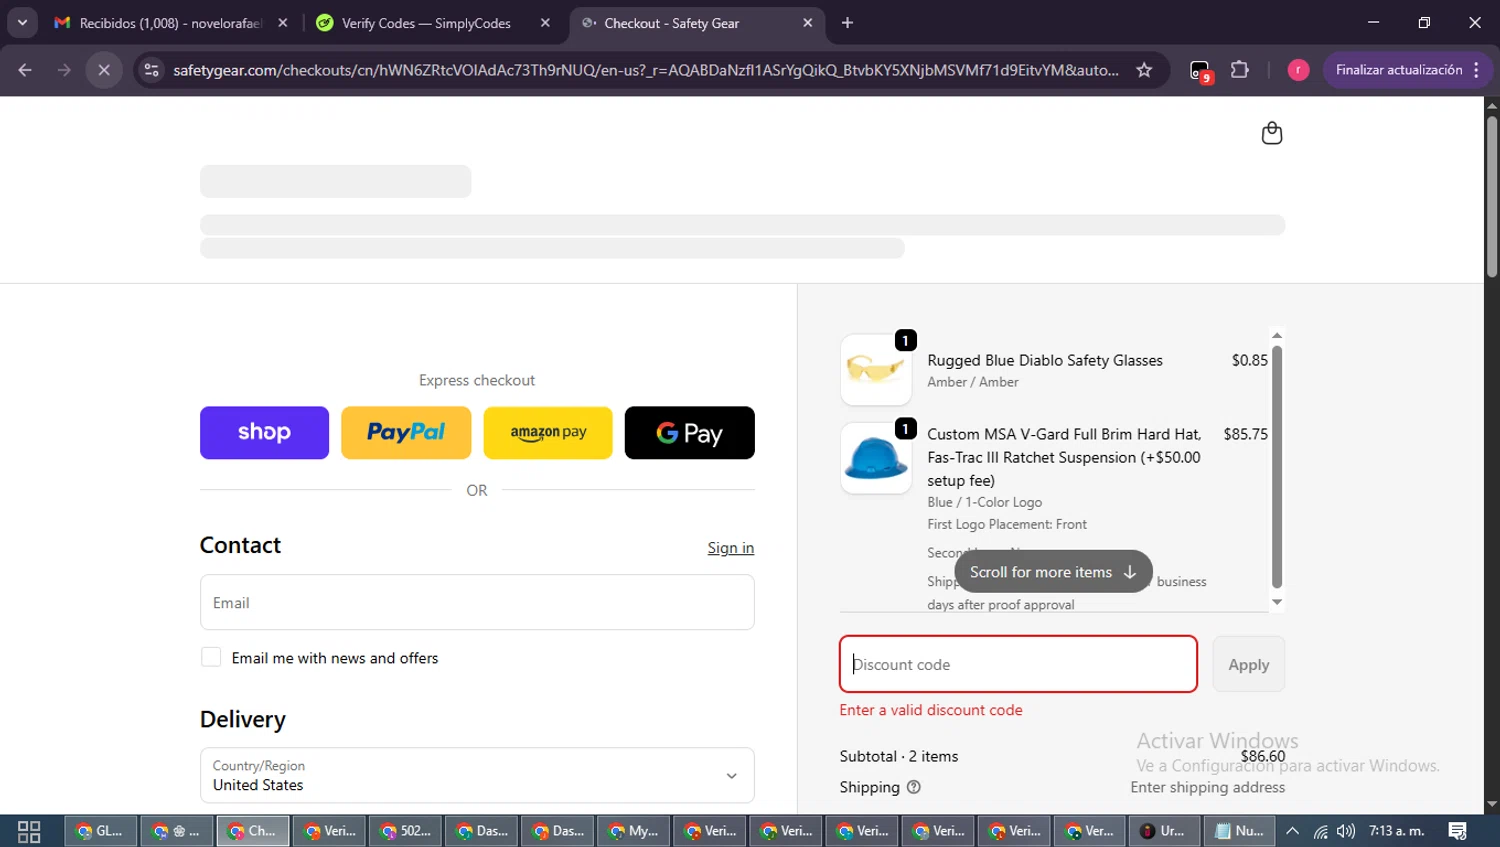Open the volume tray icon
This screenshot has width=1500, height=847.
[1347, 831]
